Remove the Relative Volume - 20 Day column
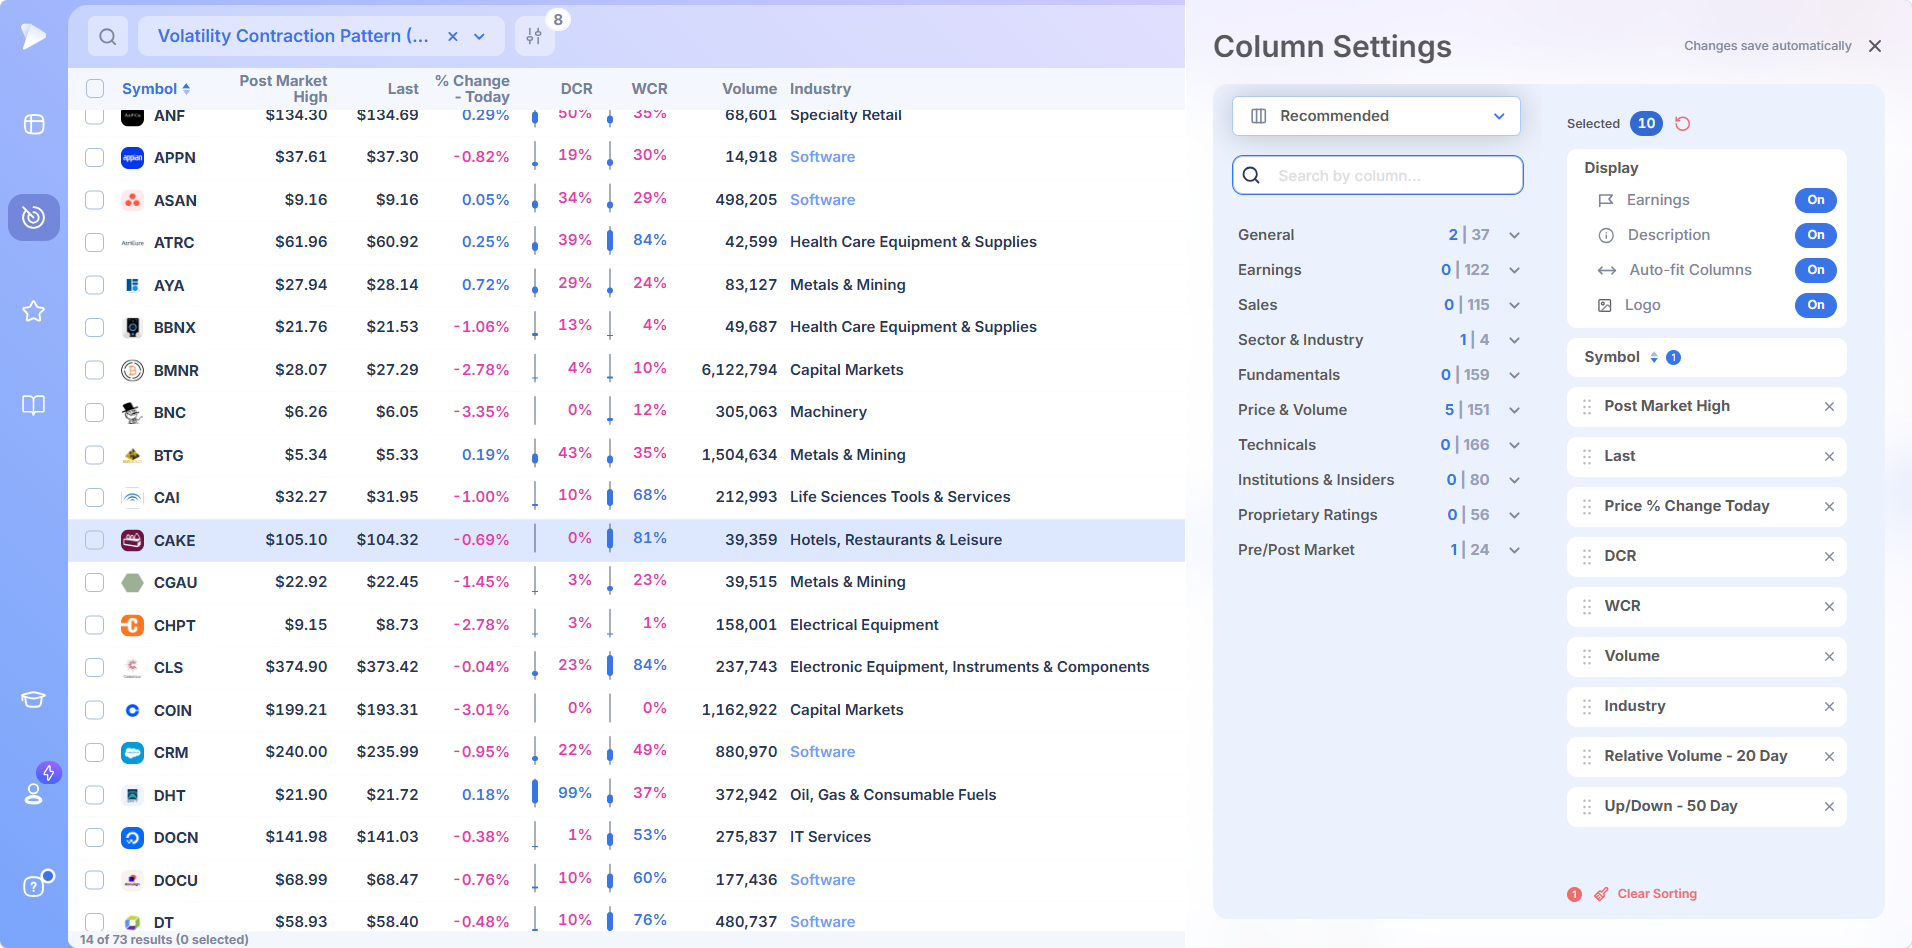This screenshot has width=1912, height=948. [1829, 757]
